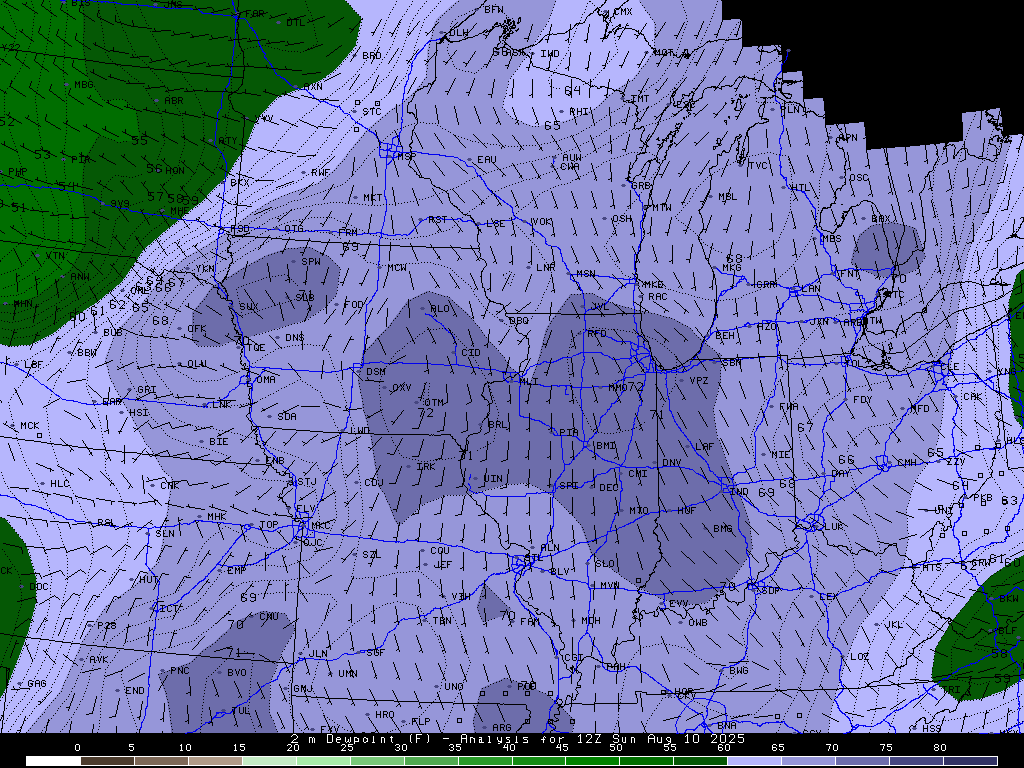1024x768 pixels.
Task: Select the LAF station label
Action: [705, 447]
